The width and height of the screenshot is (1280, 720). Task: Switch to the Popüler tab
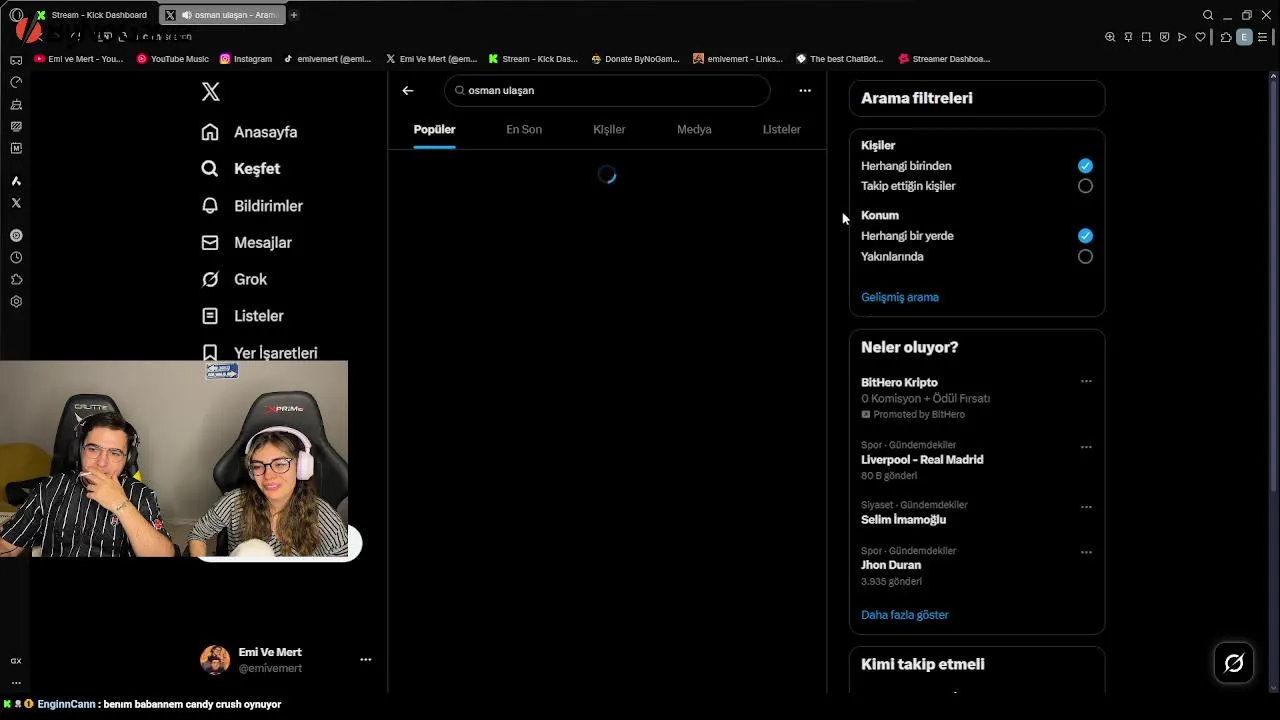click(434, 129)
